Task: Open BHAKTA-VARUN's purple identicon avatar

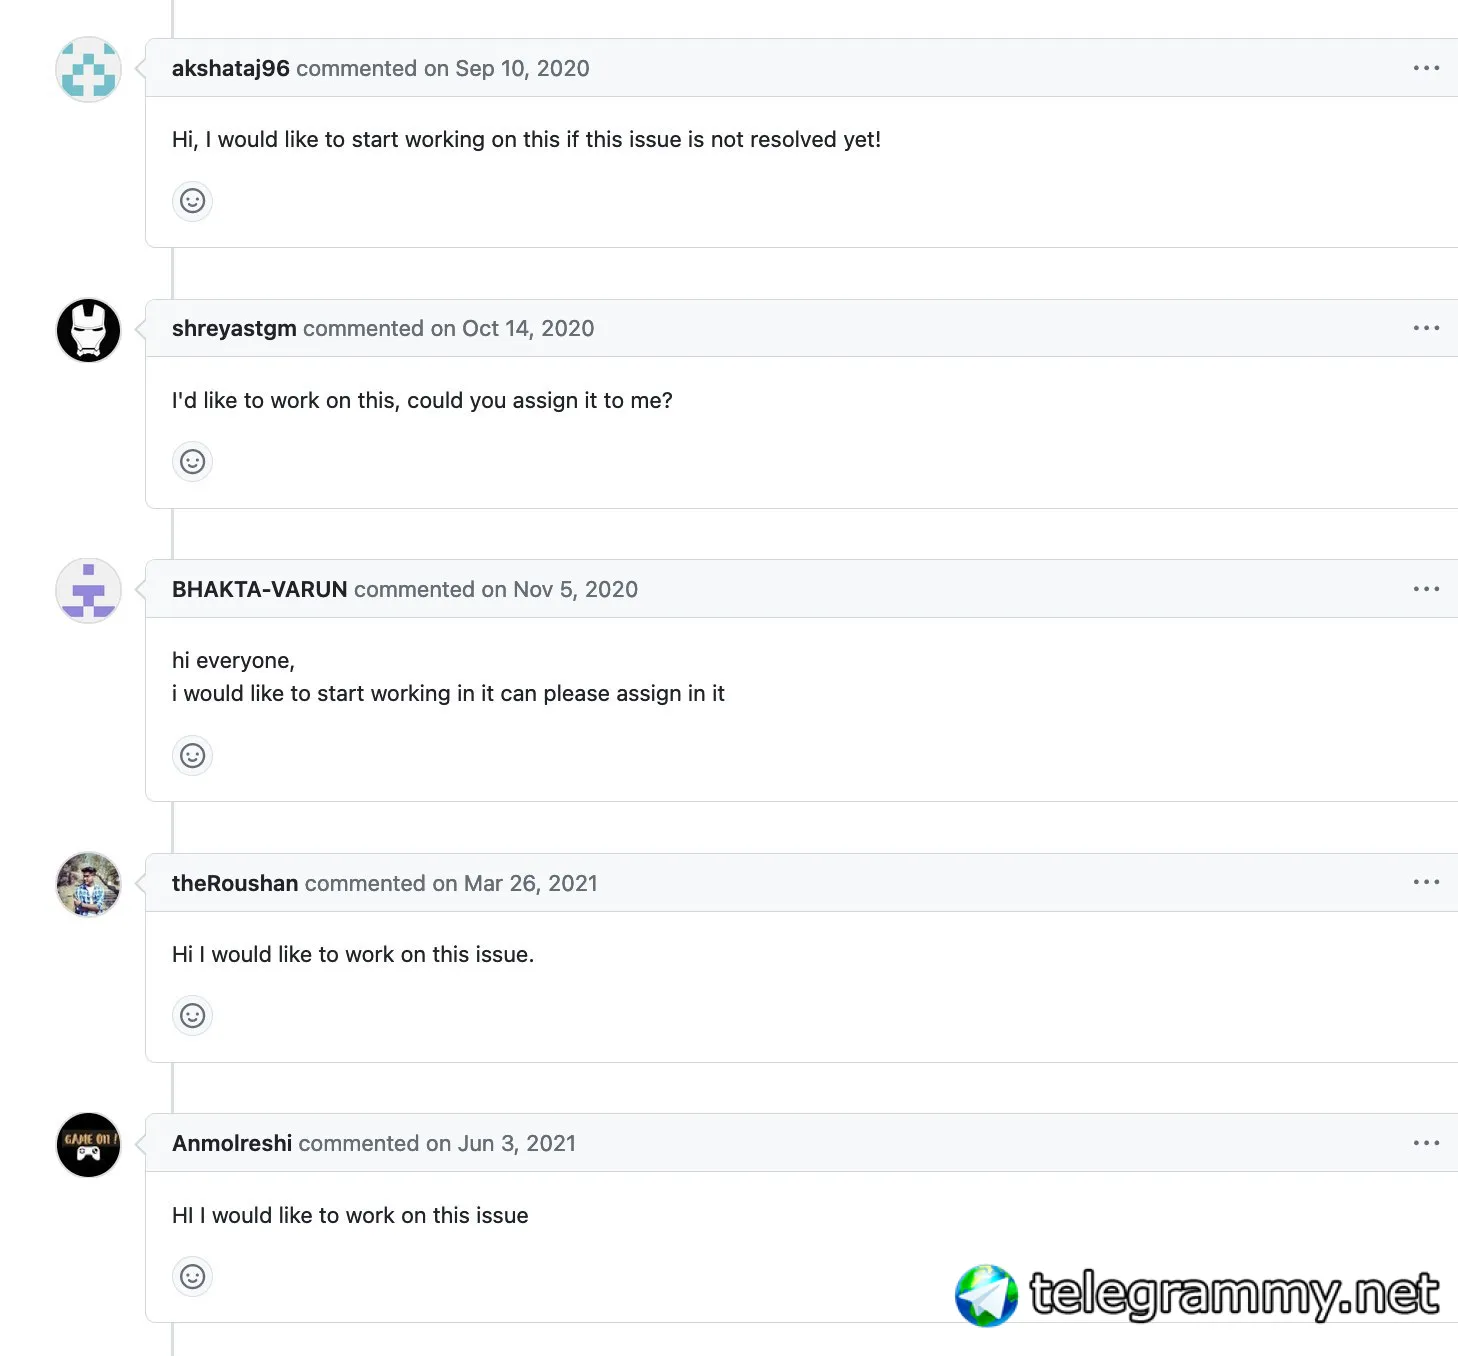Action: pyautogui.click(x=88, y=591)
